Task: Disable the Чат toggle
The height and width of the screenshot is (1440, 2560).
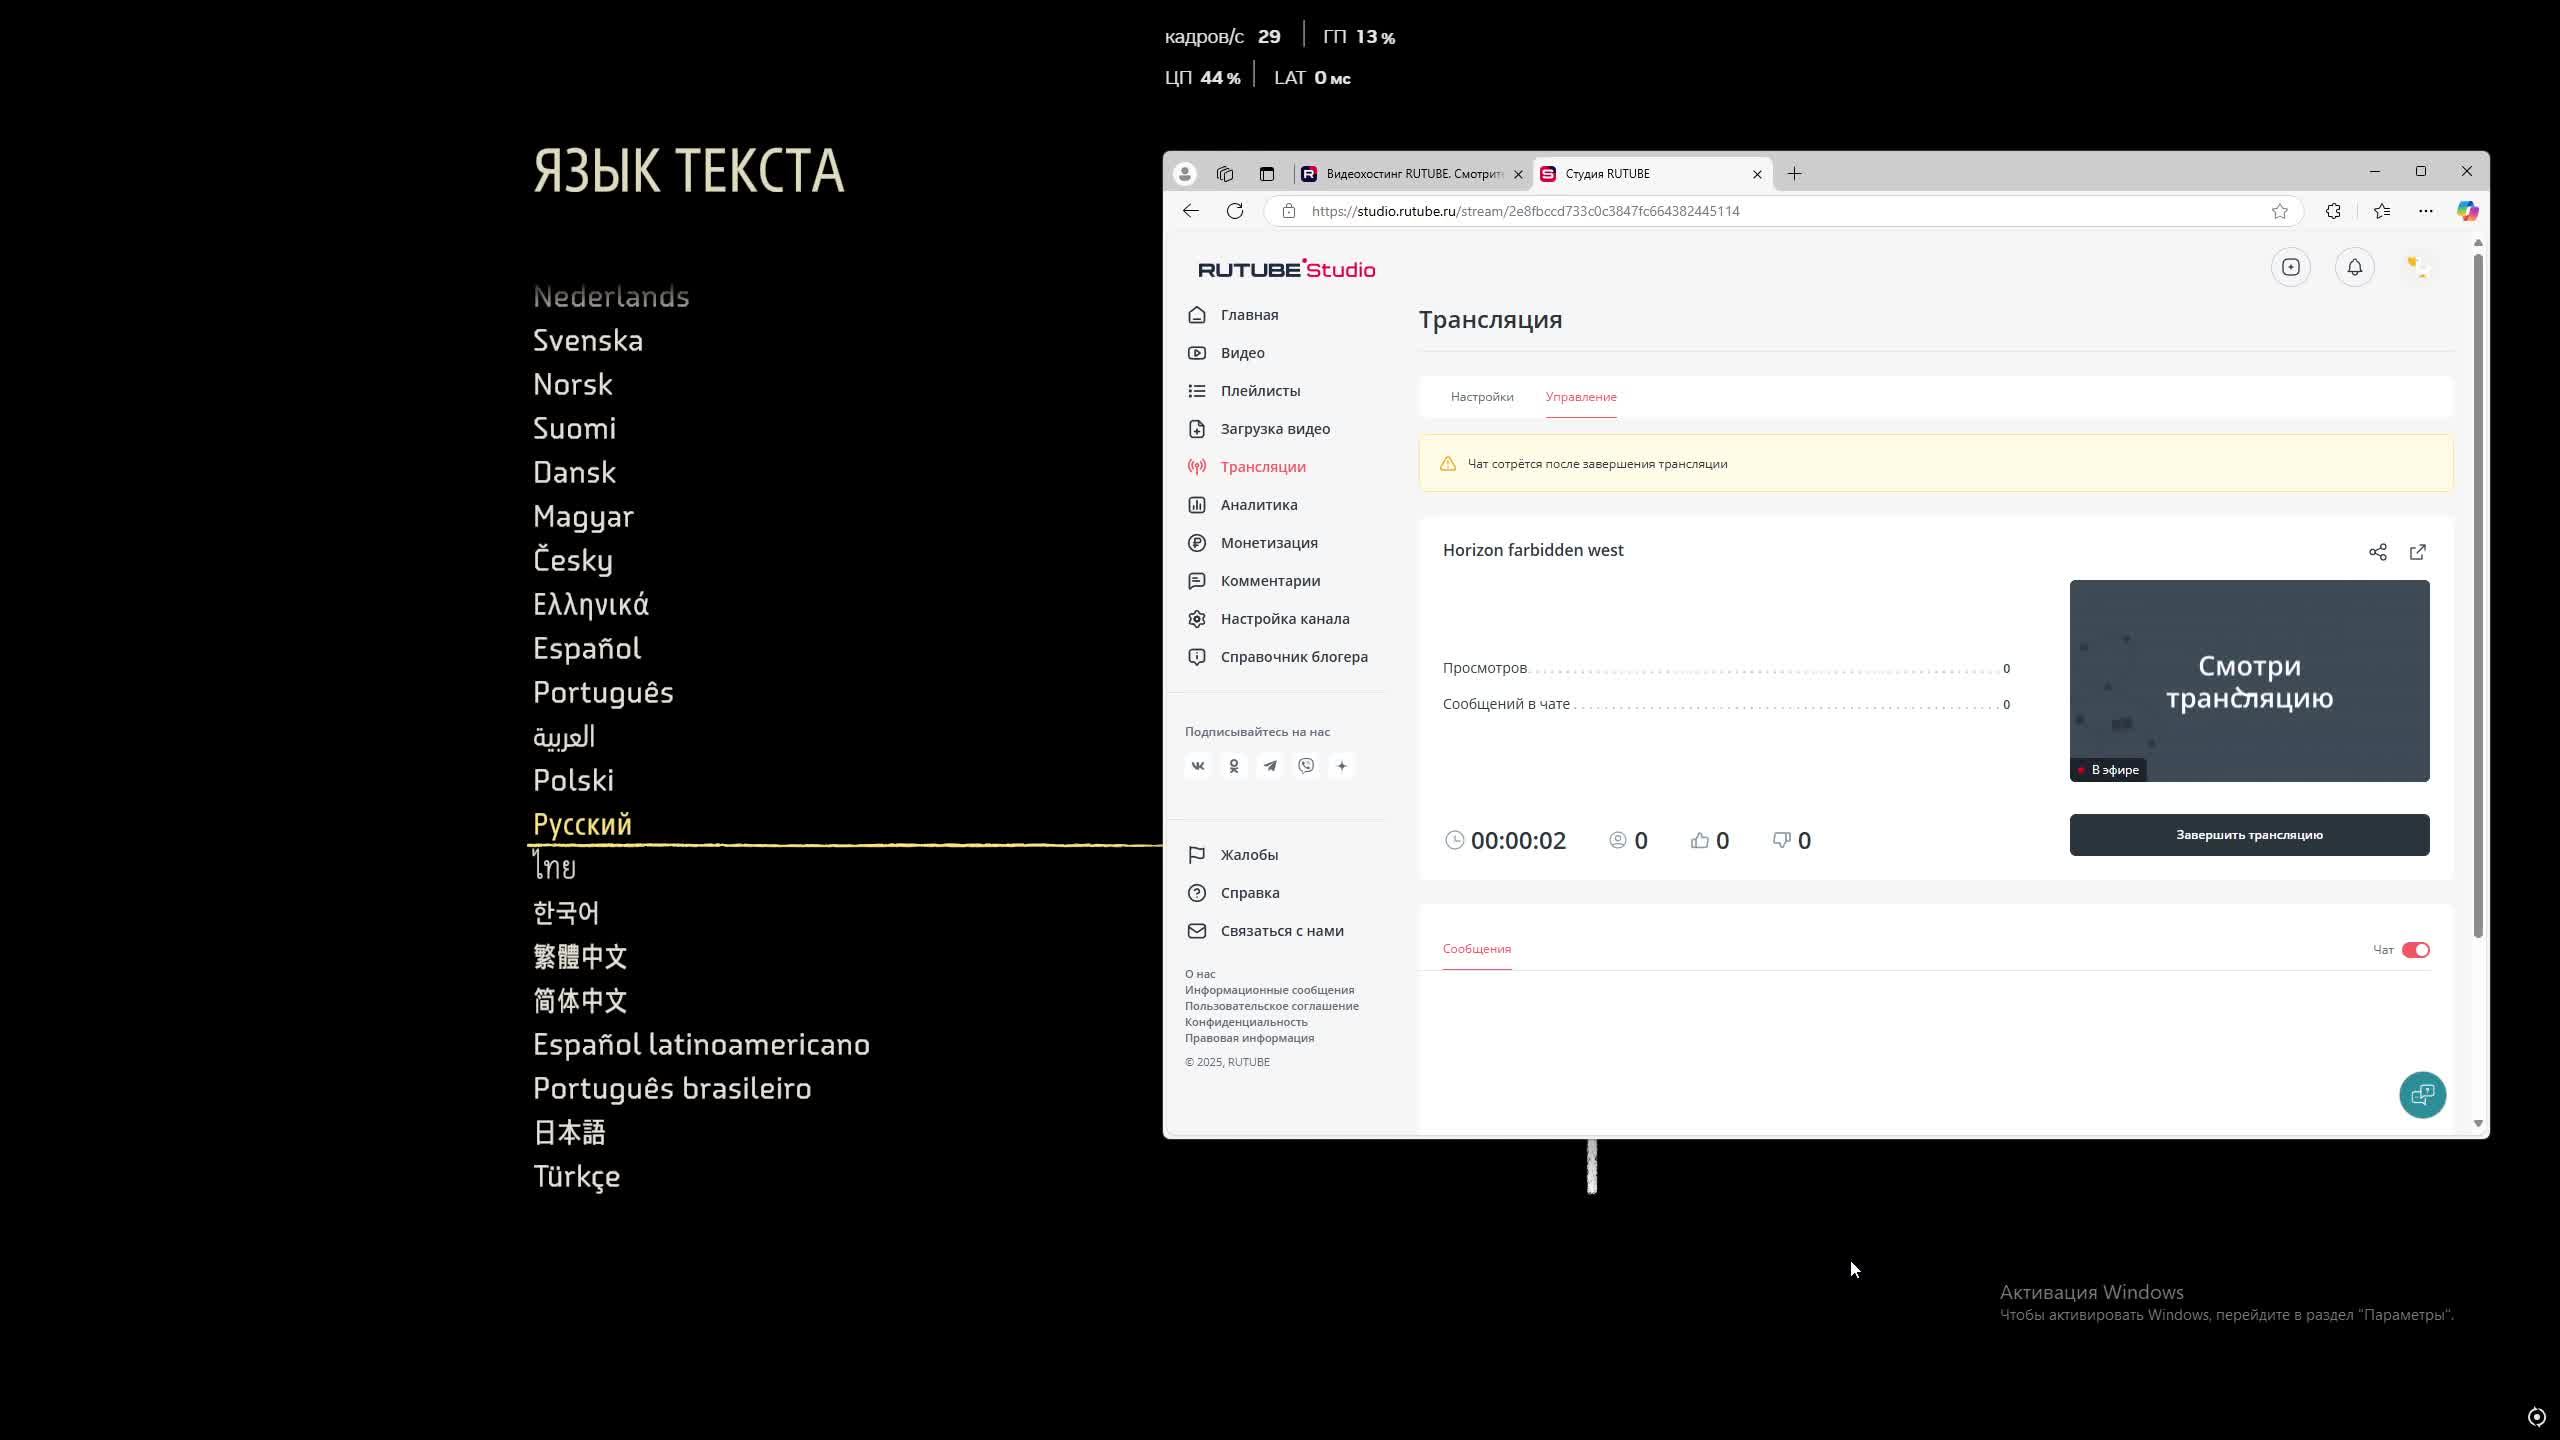Action: point(2415,950)
